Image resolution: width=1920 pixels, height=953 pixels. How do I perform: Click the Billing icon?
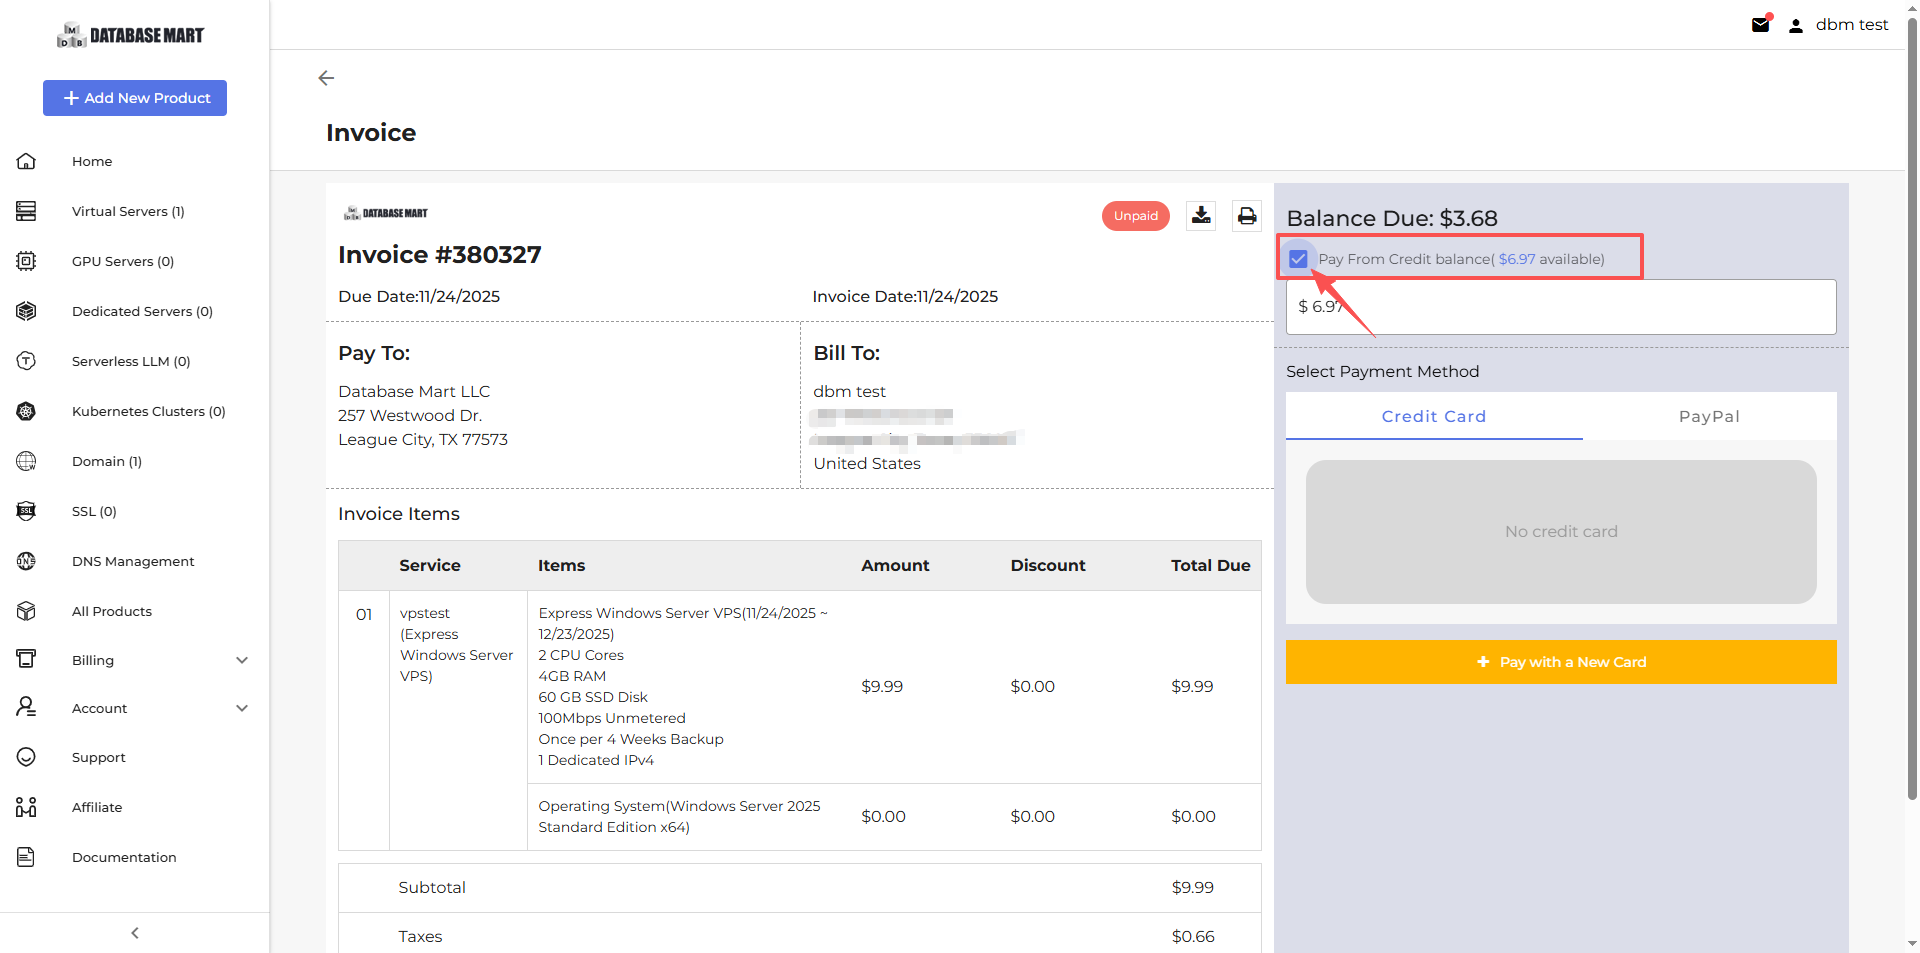pyautogui.click(x=26, y=659)
